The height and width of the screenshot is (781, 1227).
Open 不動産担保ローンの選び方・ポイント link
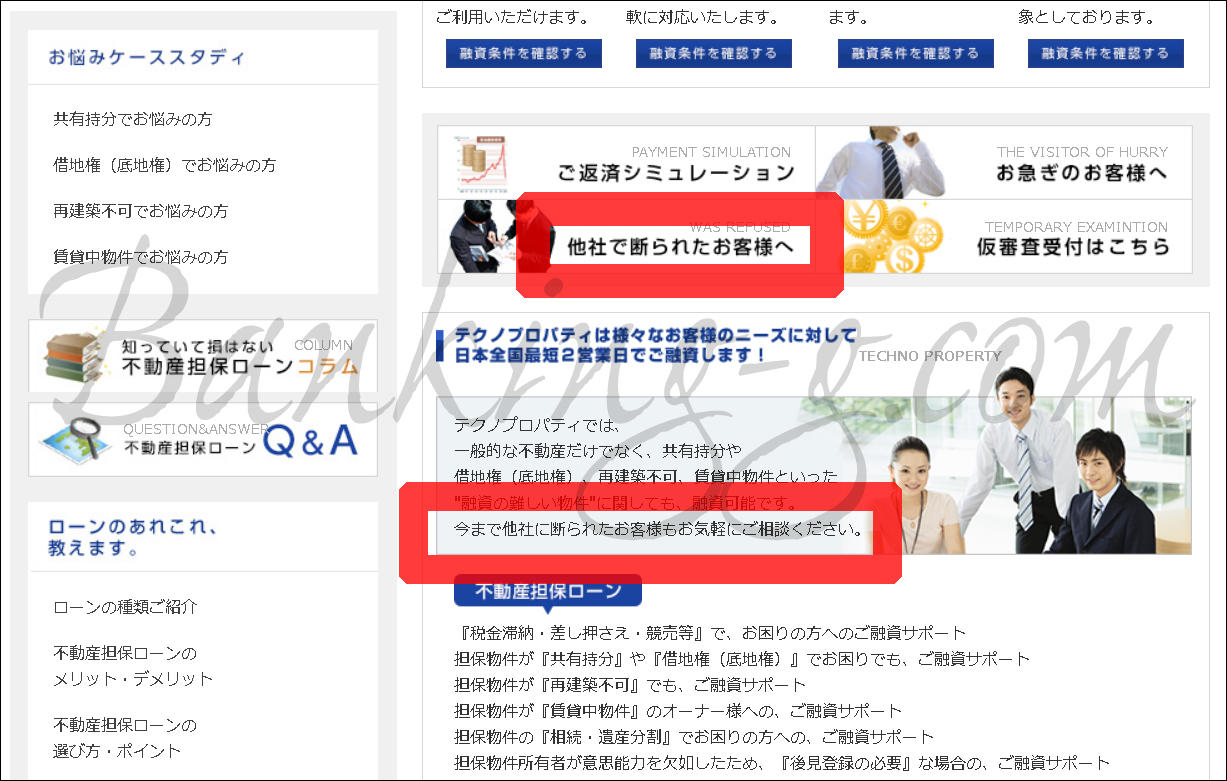tap(125, 738)
